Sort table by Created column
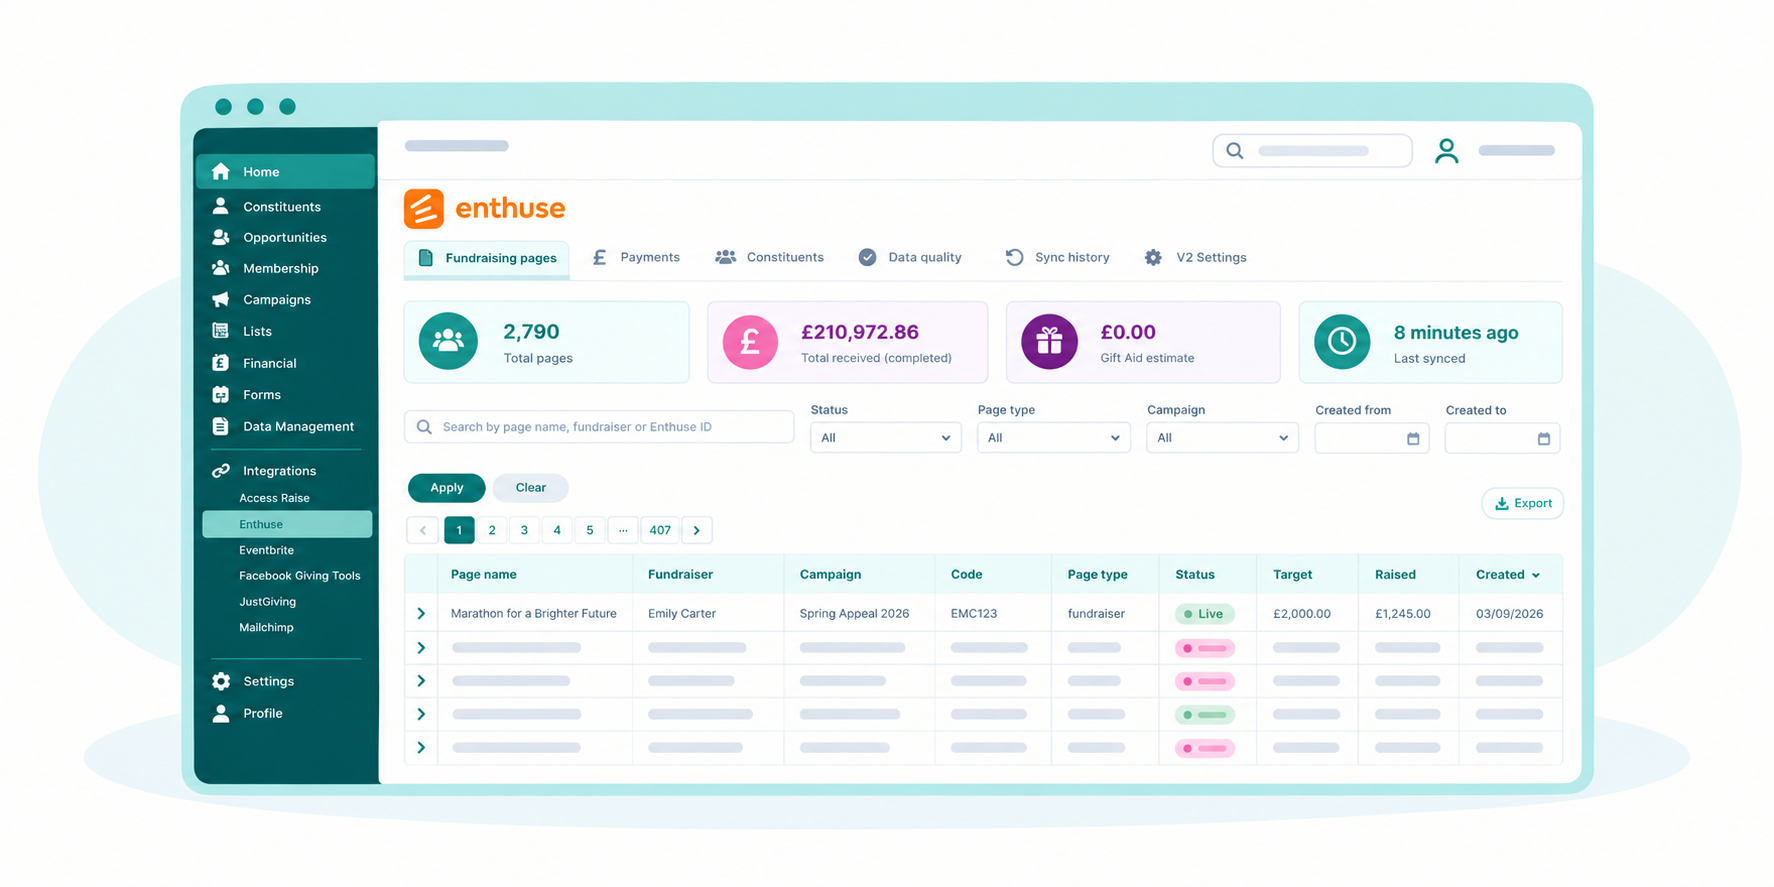The width and height of the screenshot is (1774, 887). pos(1507,575)
